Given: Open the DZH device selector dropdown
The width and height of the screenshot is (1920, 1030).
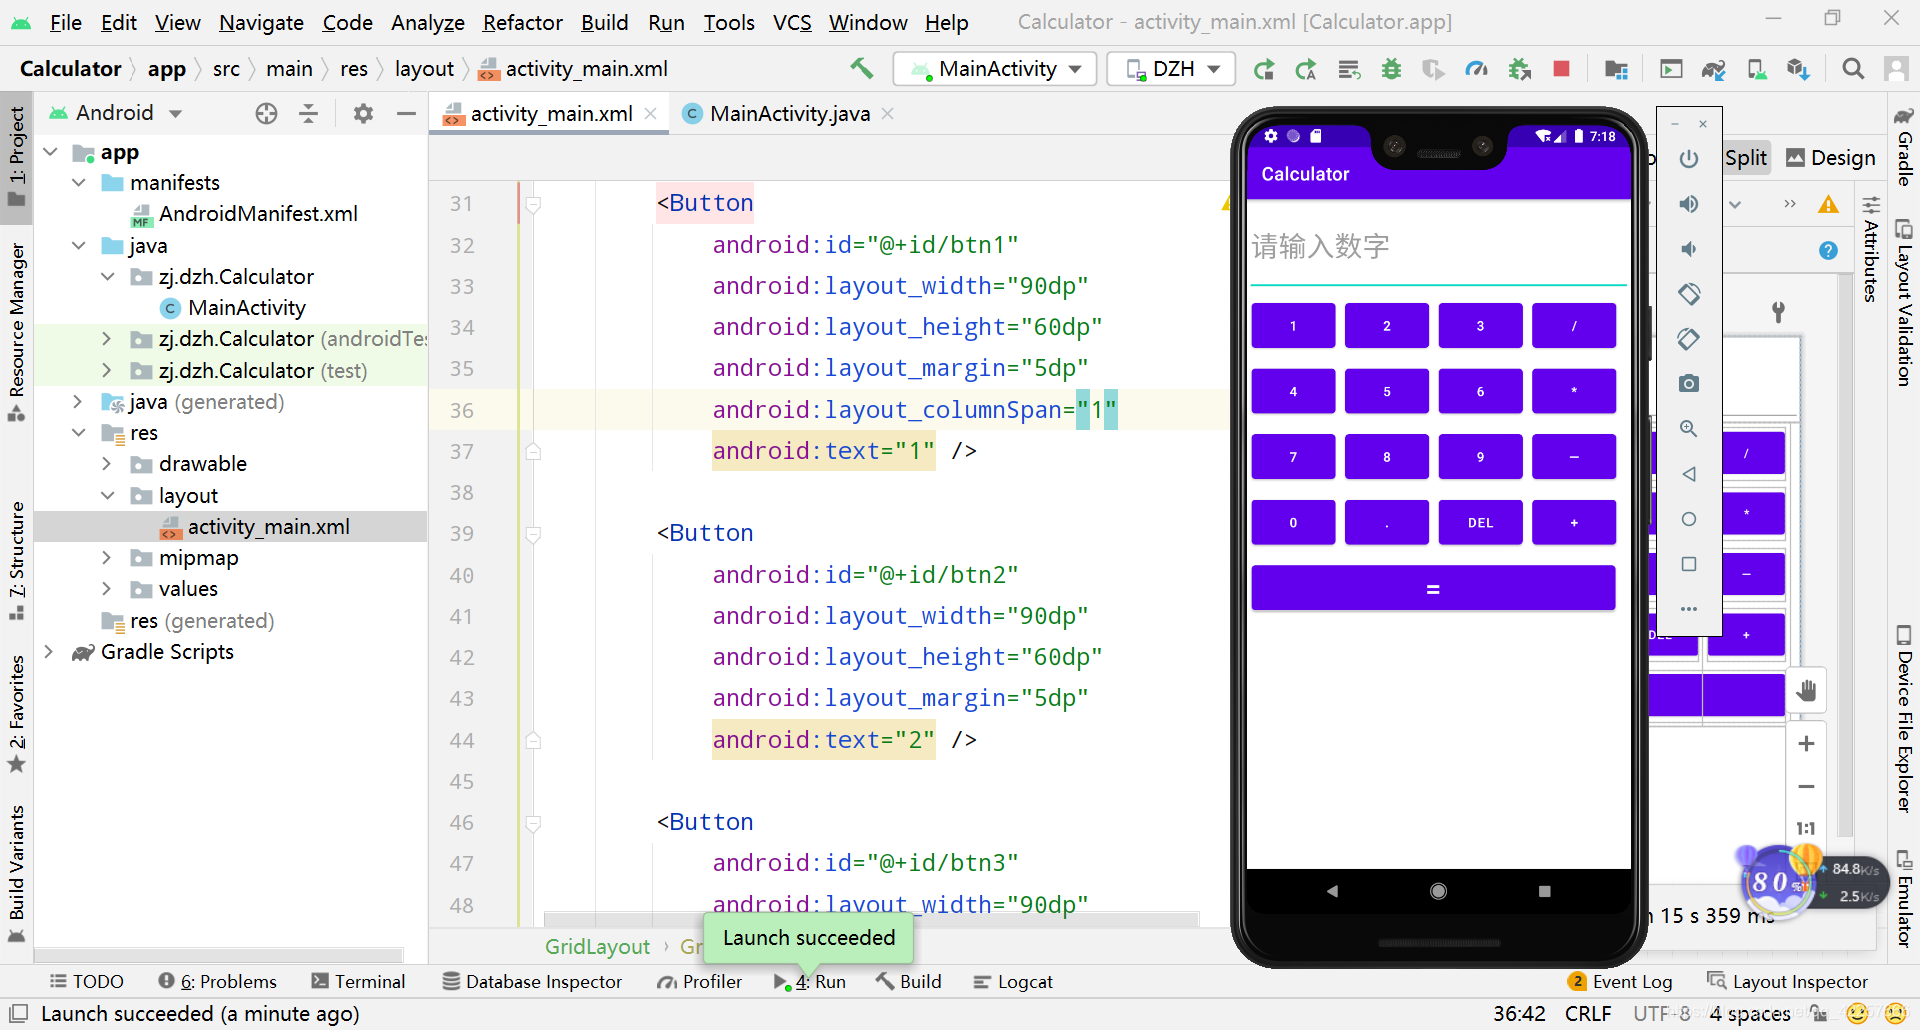Looking at the screenshot, I should [x=1171, y=69].
